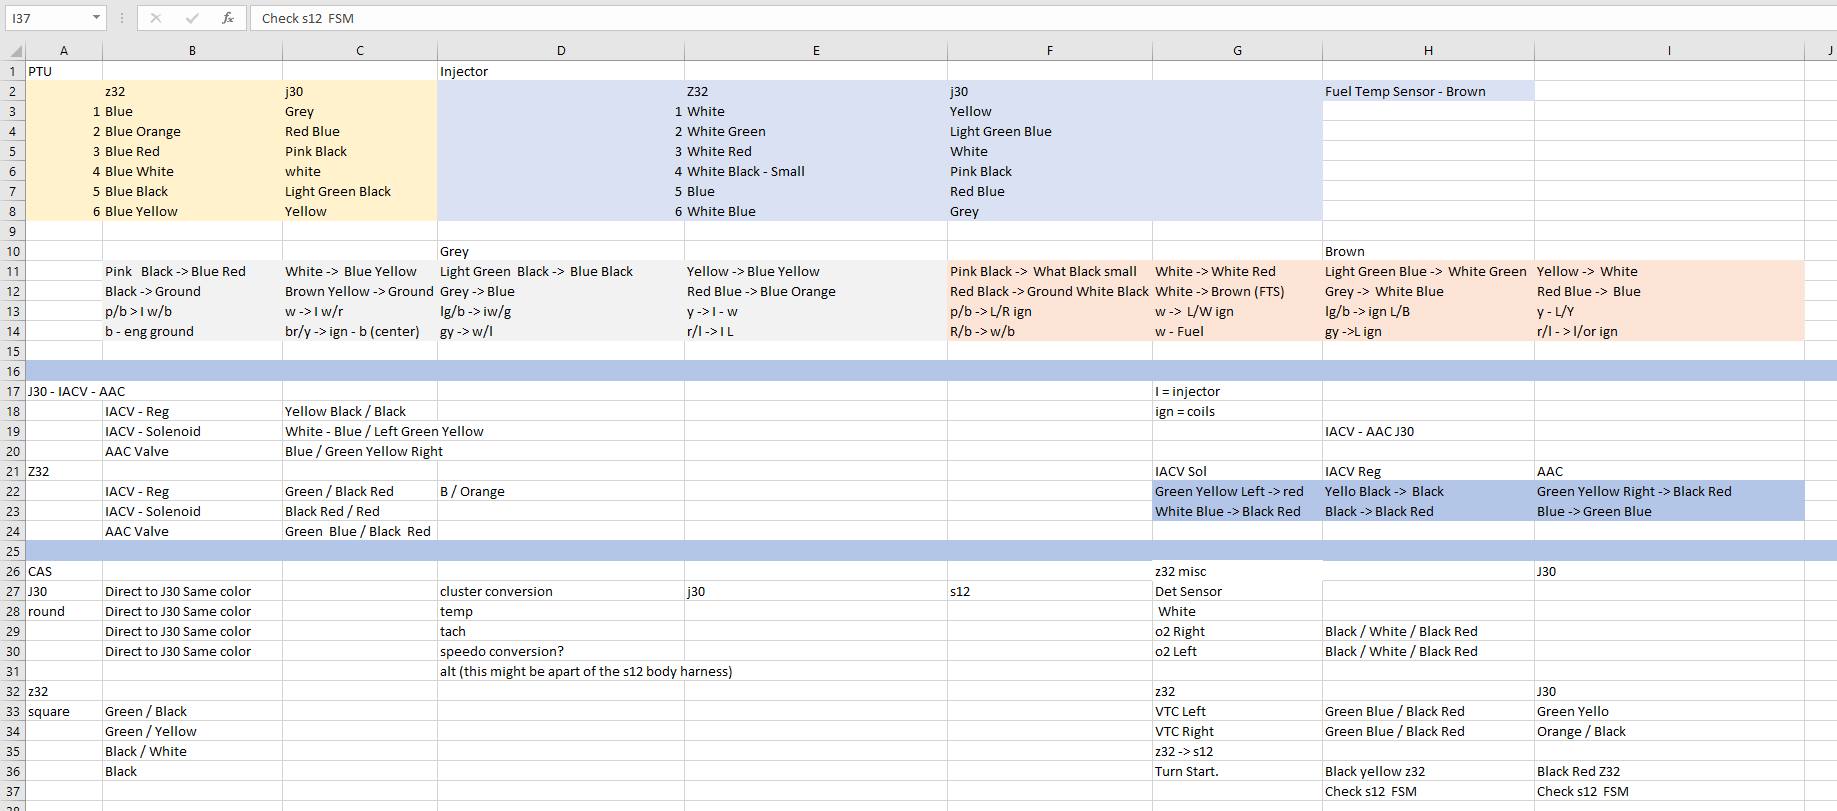Click the Injector cell

(x=561, y=71)
